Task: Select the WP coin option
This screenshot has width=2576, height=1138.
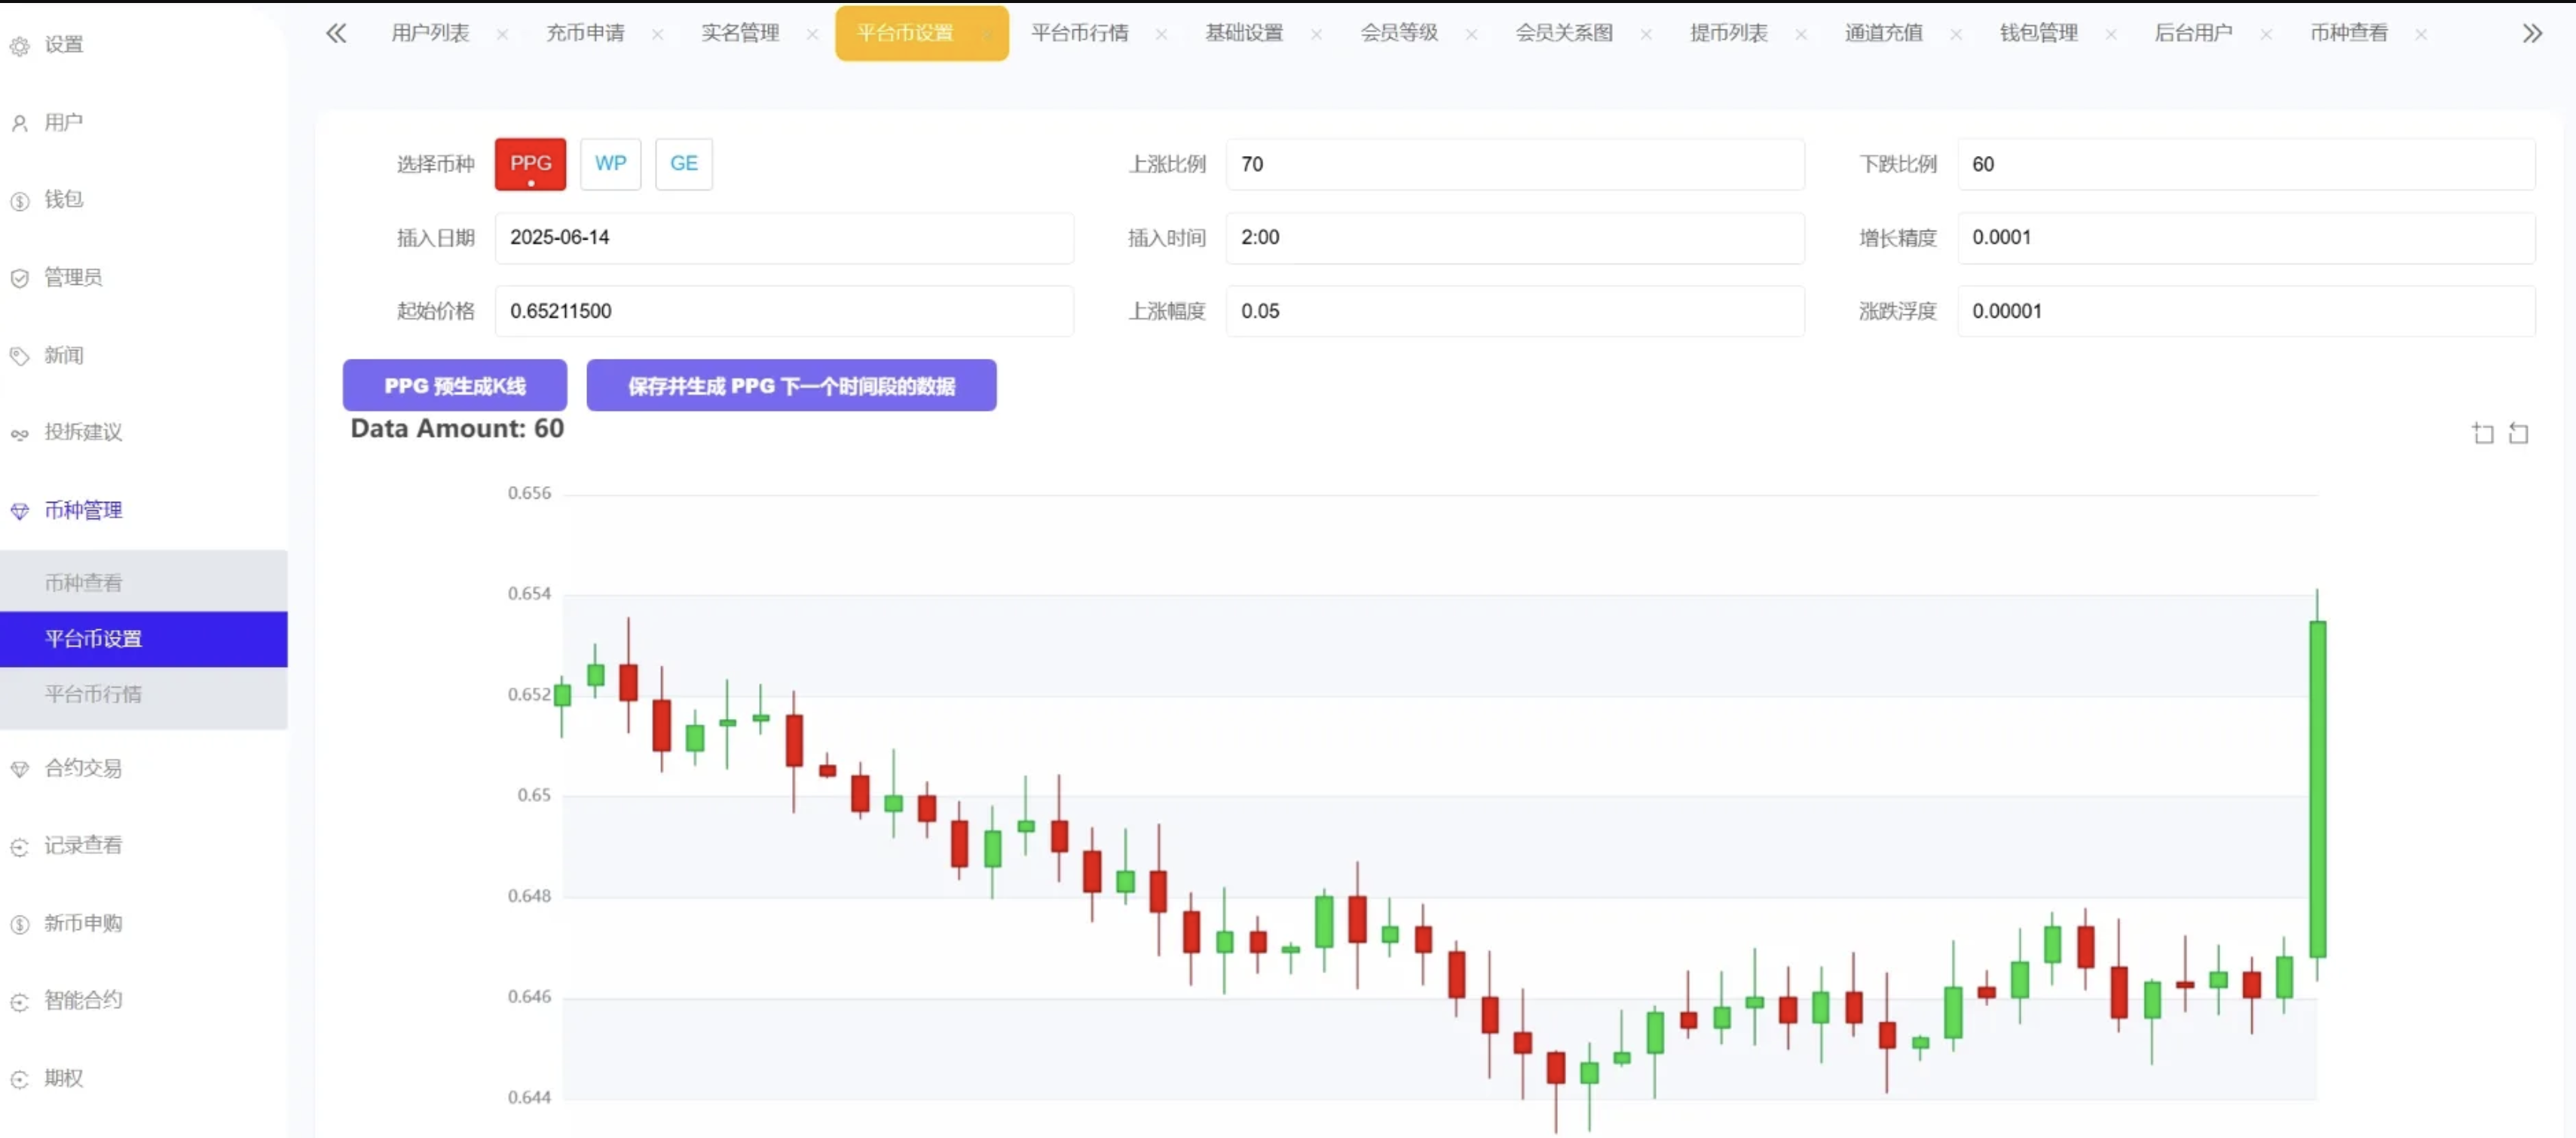Action: (610, 164)
